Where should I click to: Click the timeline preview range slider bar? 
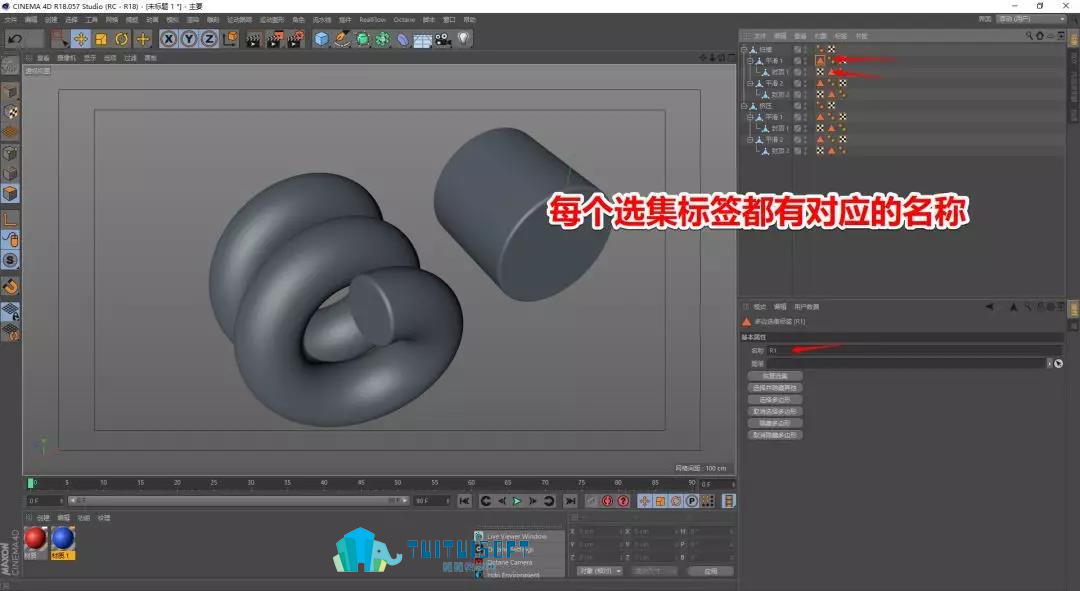pyautogui.click(x=239, y=501)
